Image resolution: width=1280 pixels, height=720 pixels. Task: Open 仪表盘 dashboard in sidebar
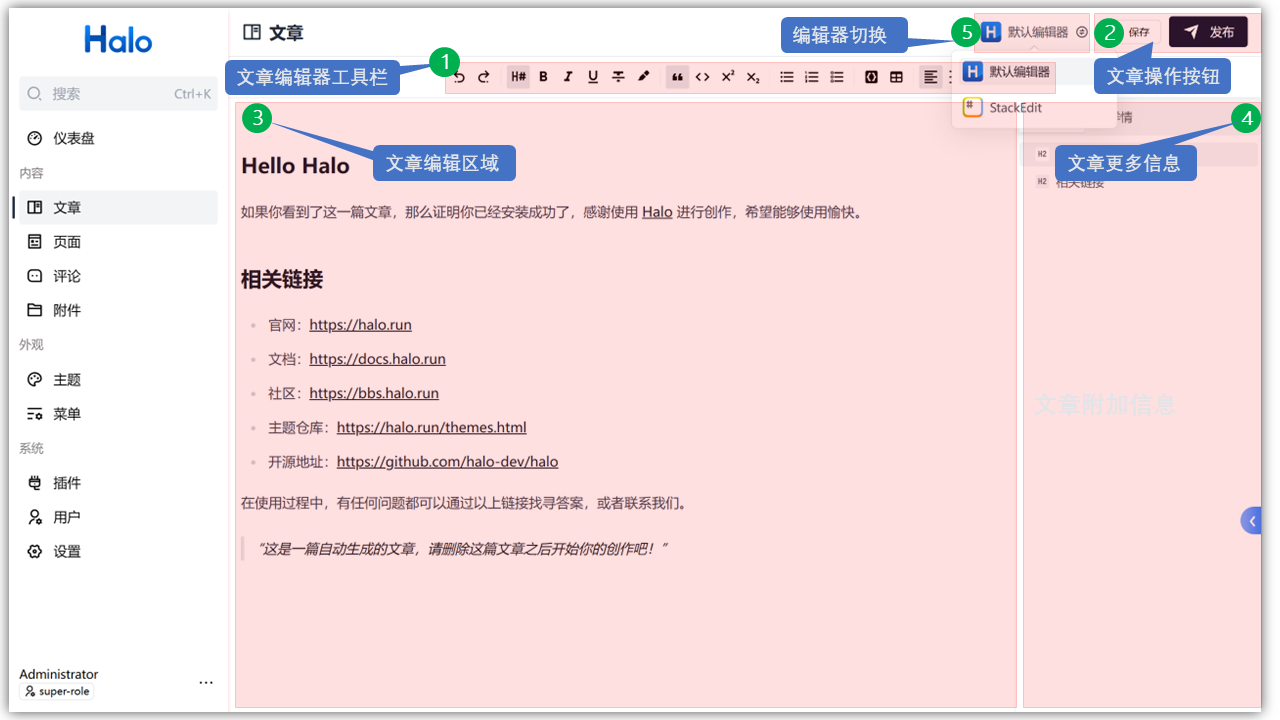(118, 139)
